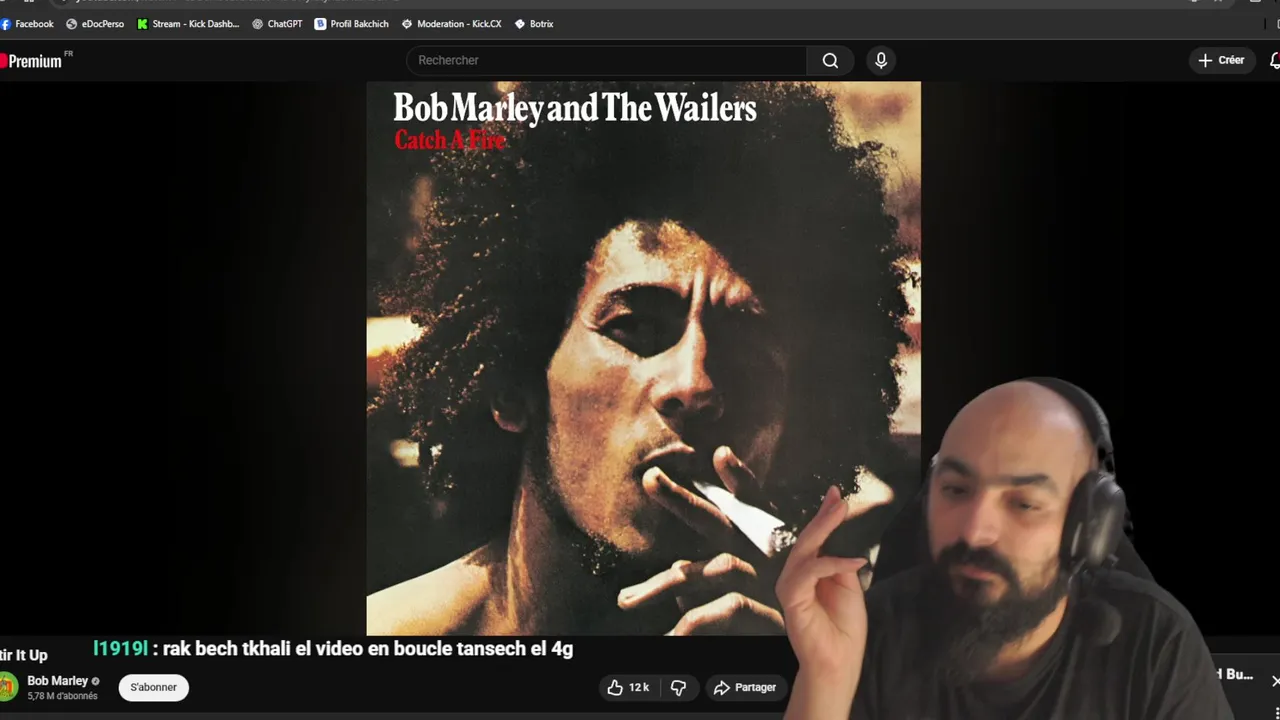Open the Botrix bookmark
The width and height of the screenshot is (1280, 720).
(534, 24)
